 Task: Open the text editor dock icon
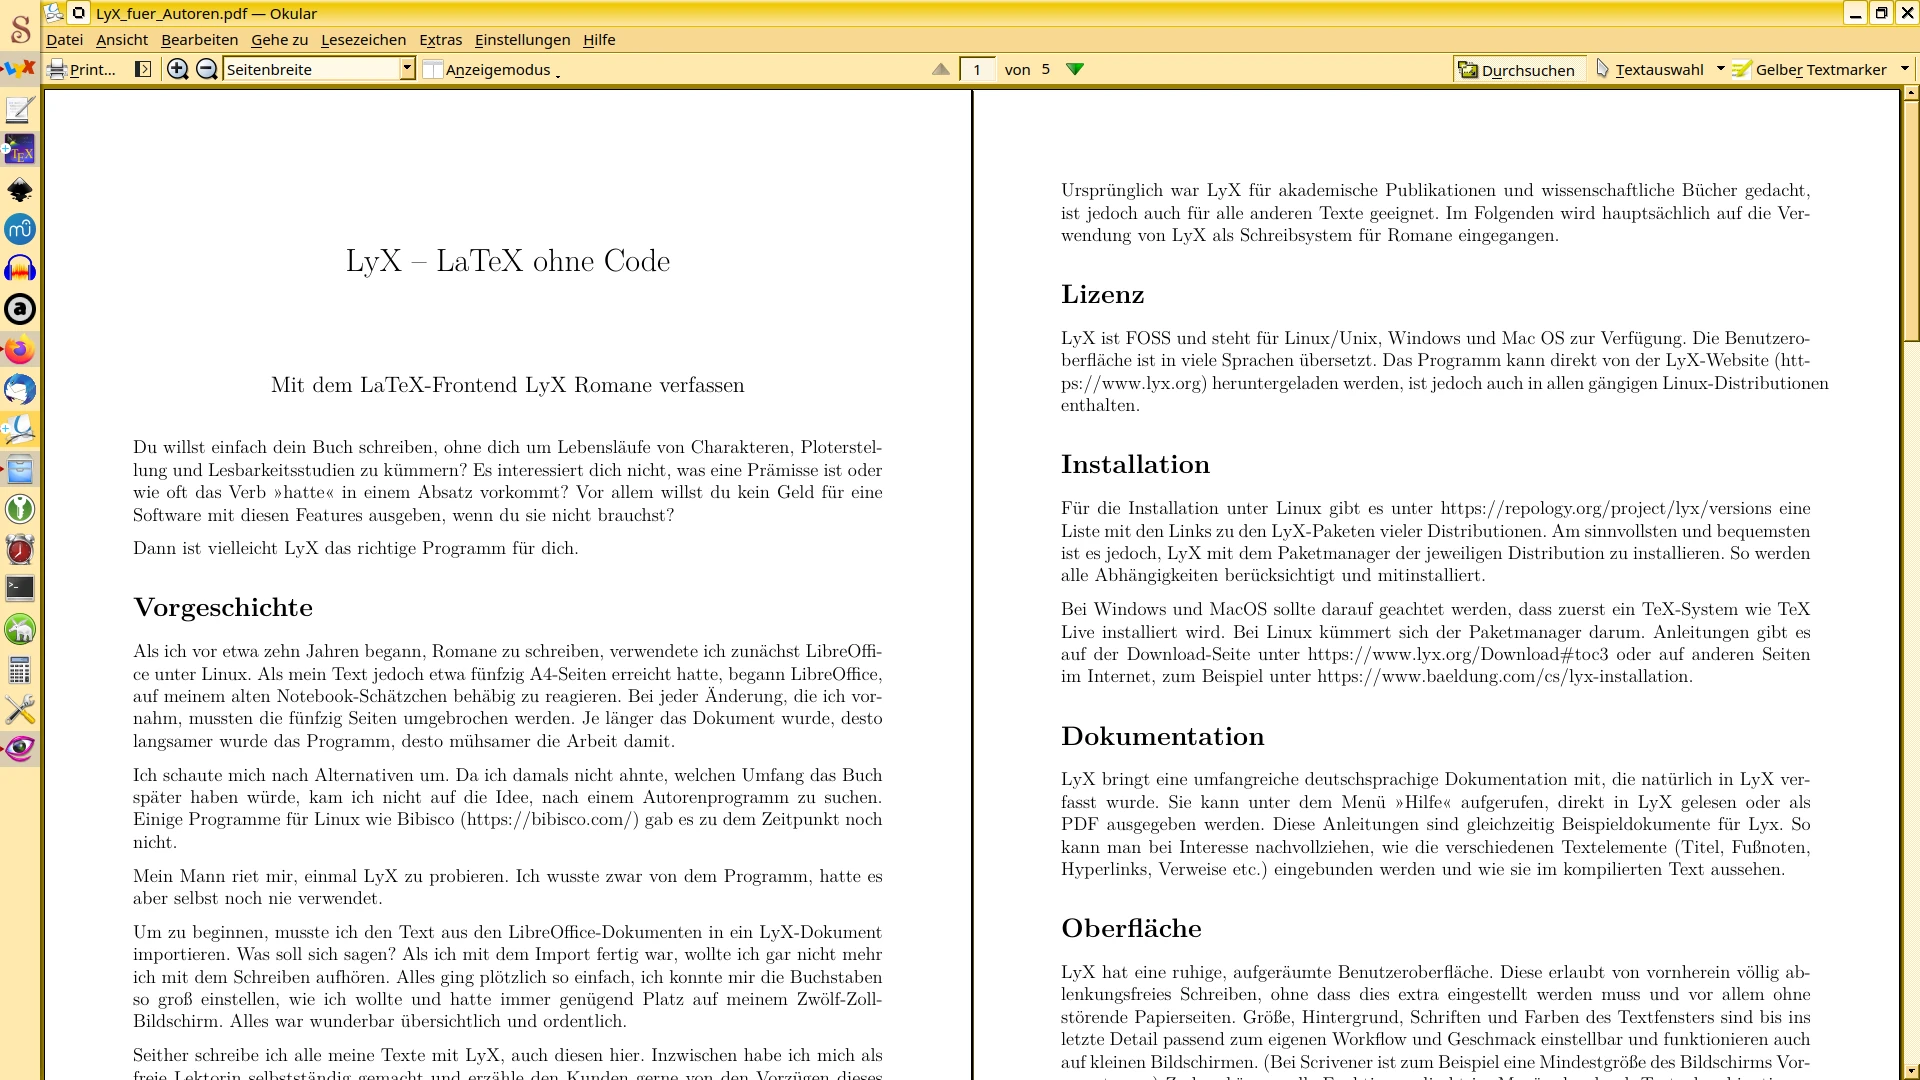20,109
